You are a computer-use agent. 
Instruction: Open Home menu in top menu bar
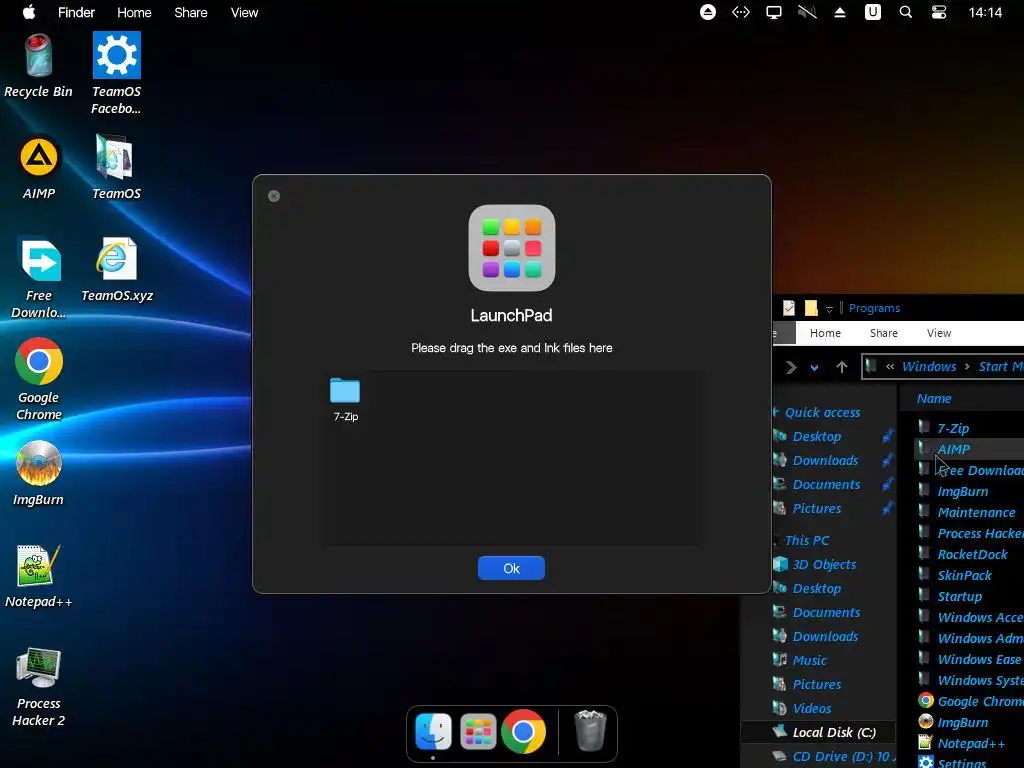coord(135,12)
